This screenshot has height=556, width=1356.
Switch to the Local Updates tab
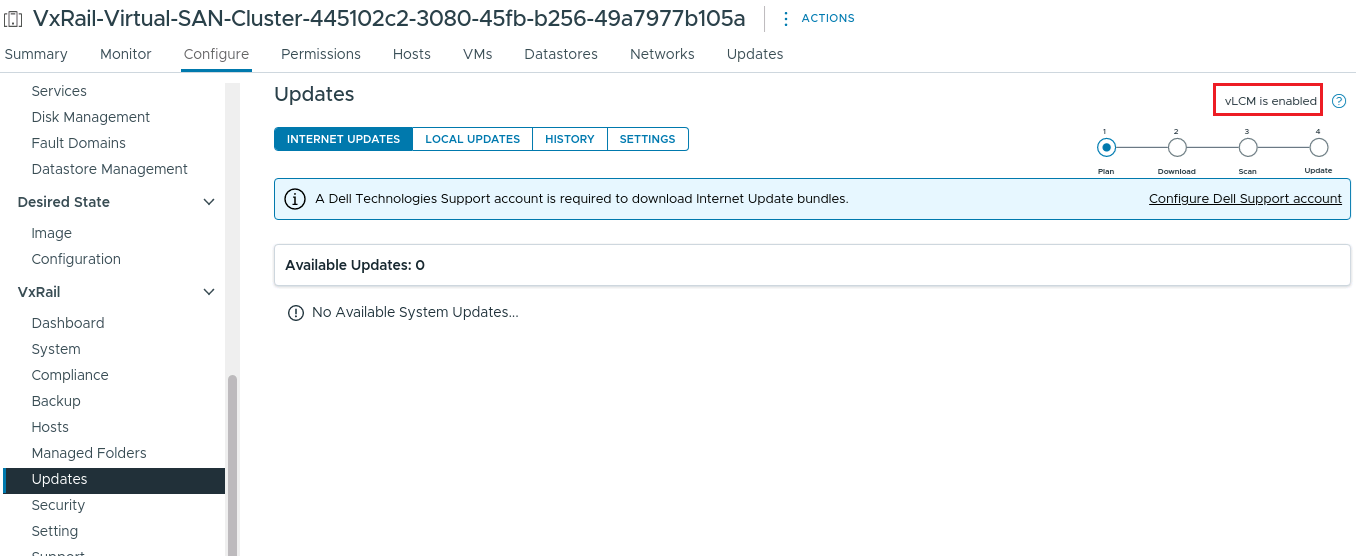tap(472, 139)
